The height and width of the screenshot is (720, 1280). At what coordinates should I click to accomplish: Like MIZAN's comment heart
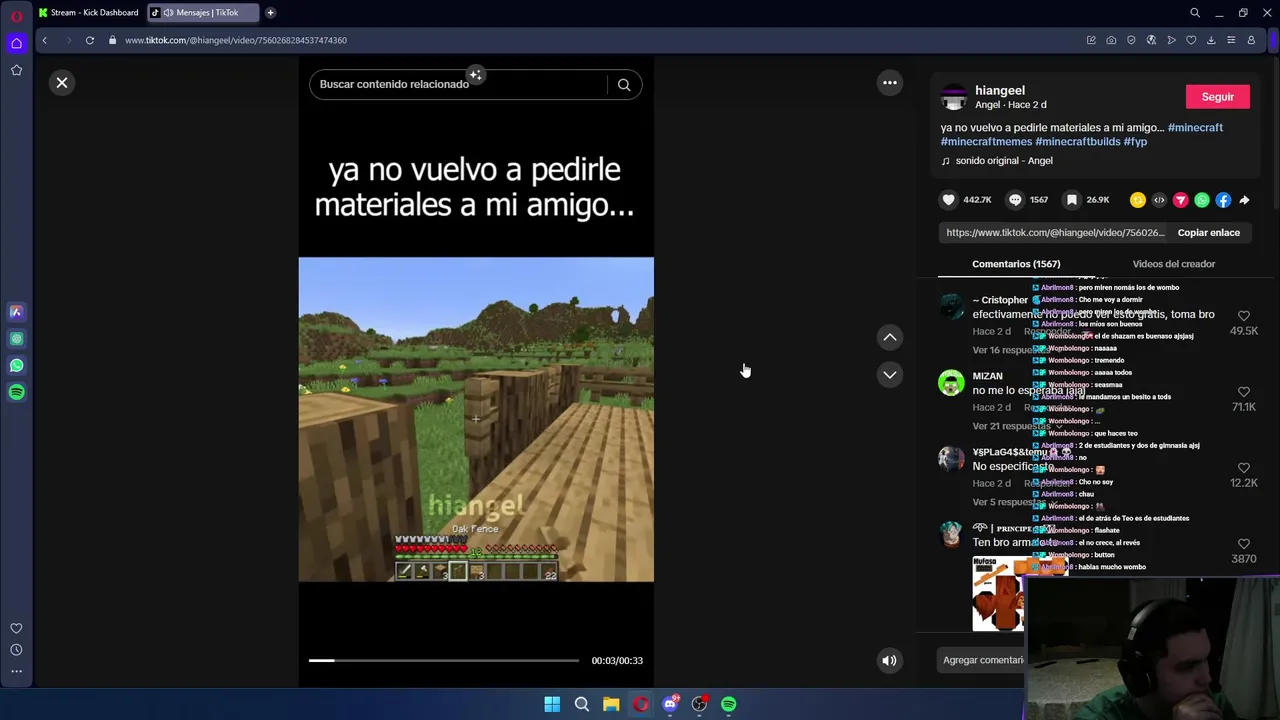pos(1243,392)
